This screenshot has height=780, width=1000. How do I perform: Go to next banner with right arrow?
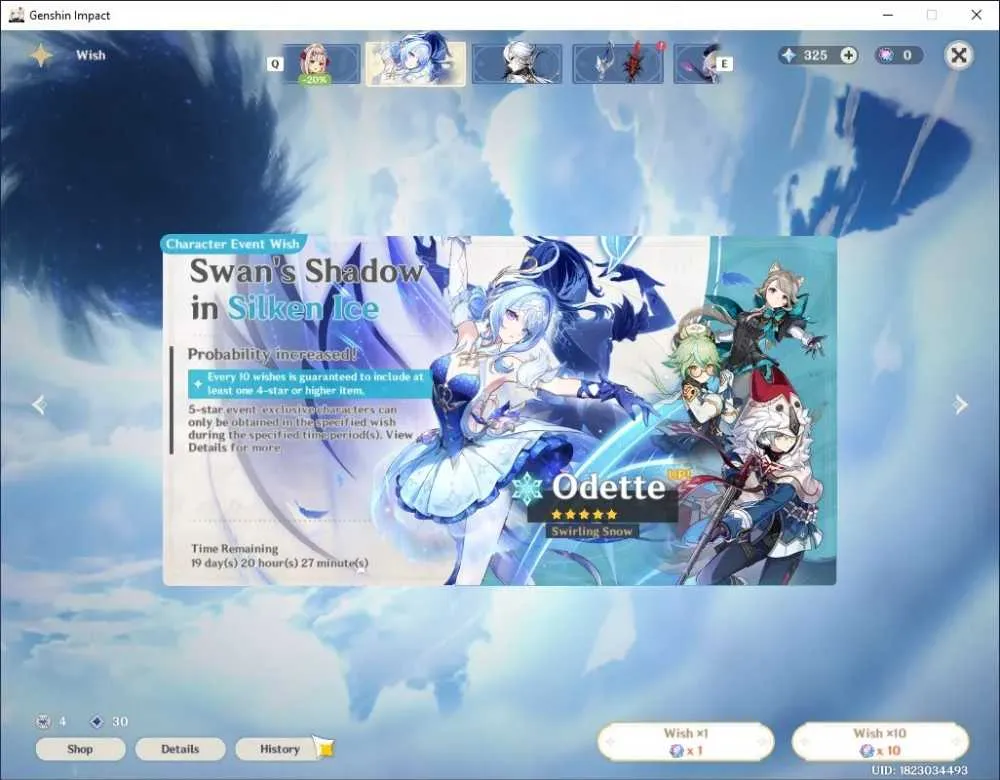coord(960,404)
